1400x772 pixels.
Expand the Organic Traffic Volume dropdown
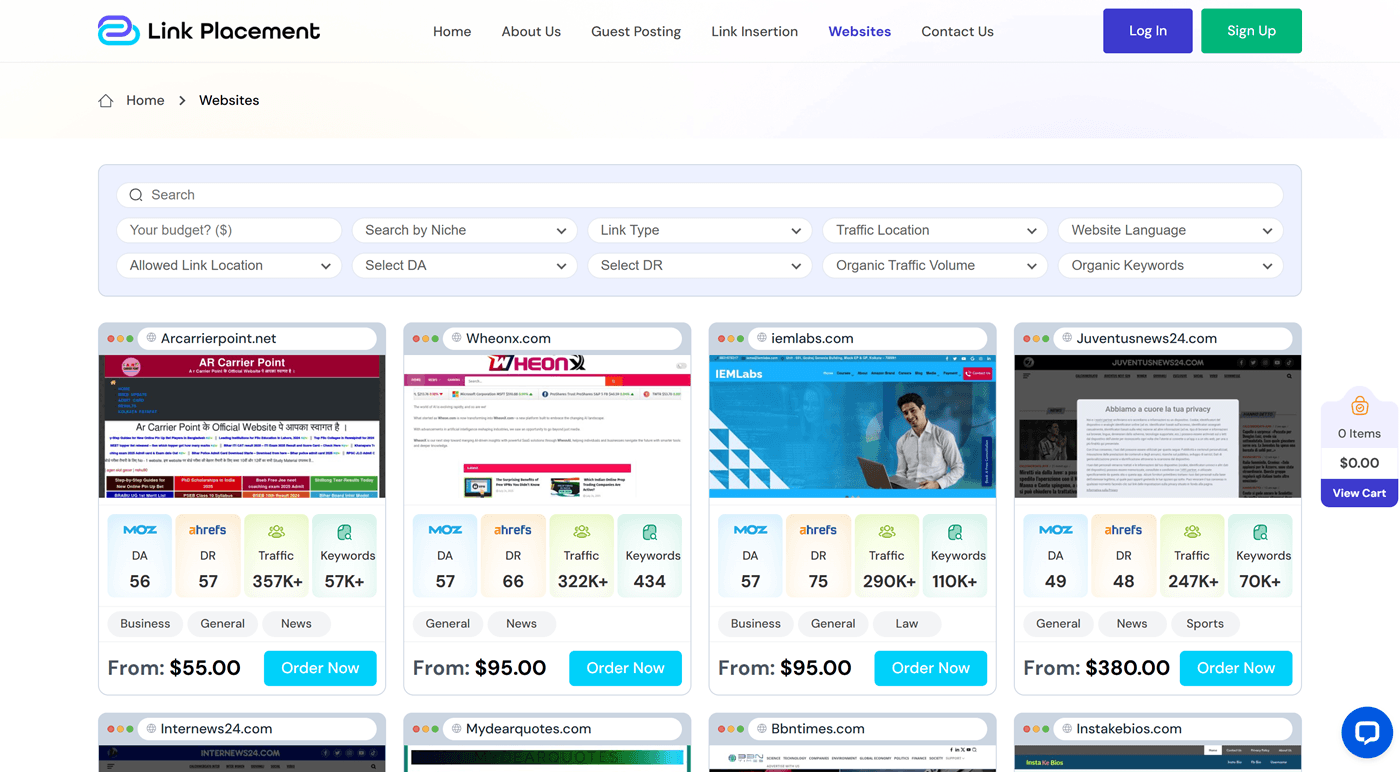935,266
